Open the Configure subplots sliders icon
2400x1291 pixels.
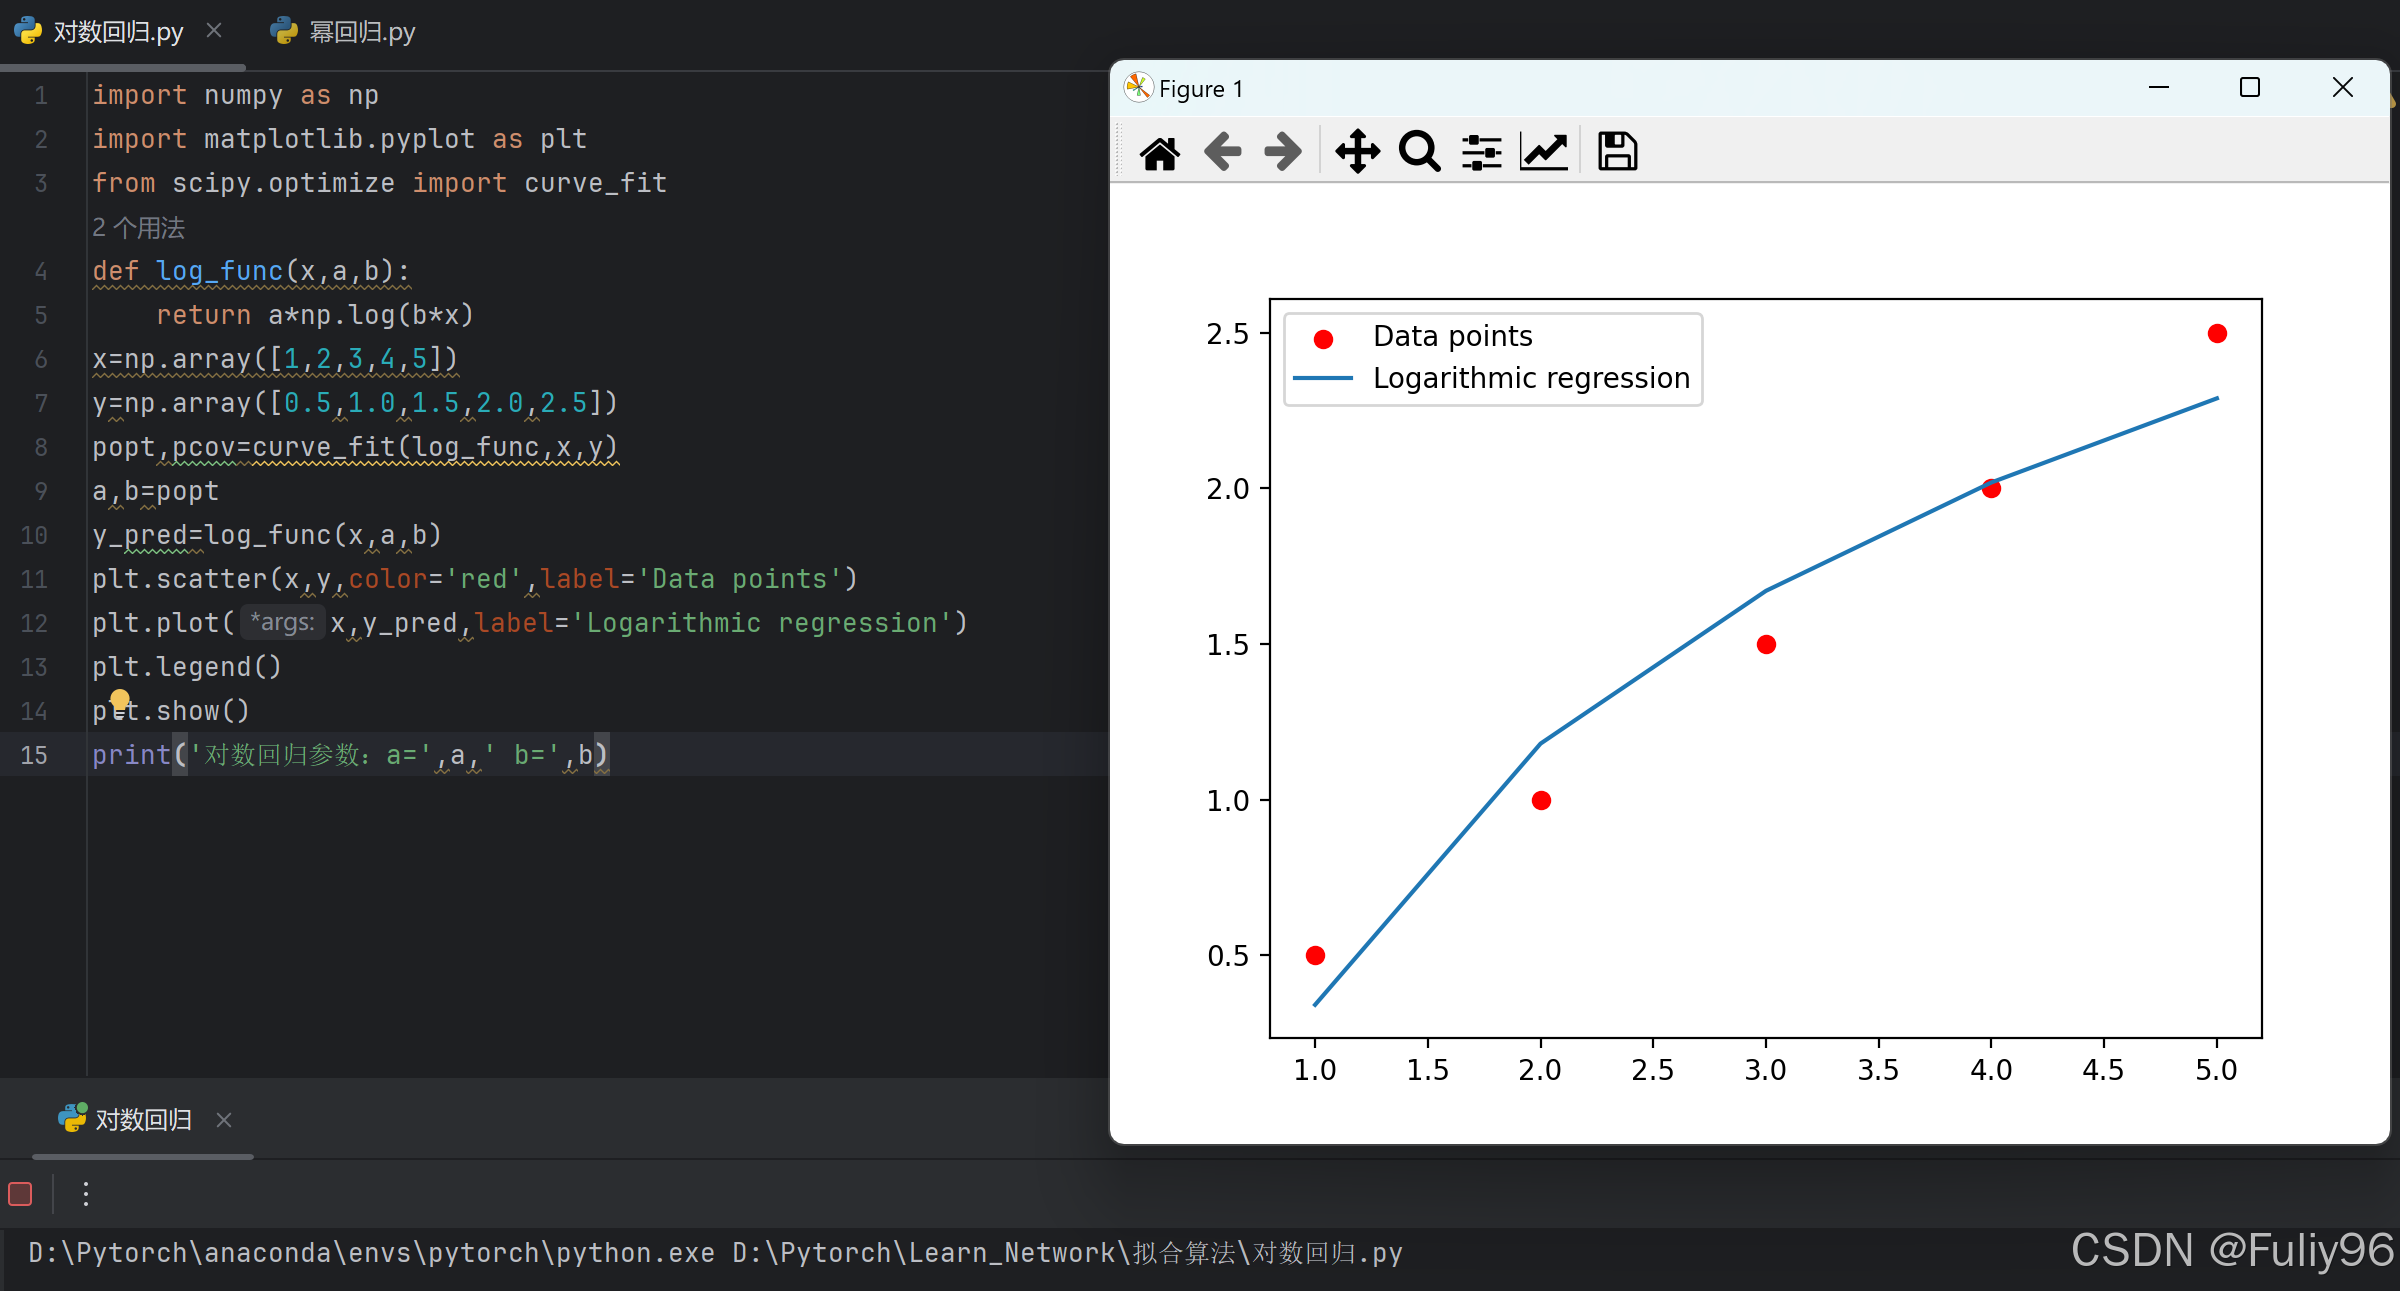(1481, 153)
